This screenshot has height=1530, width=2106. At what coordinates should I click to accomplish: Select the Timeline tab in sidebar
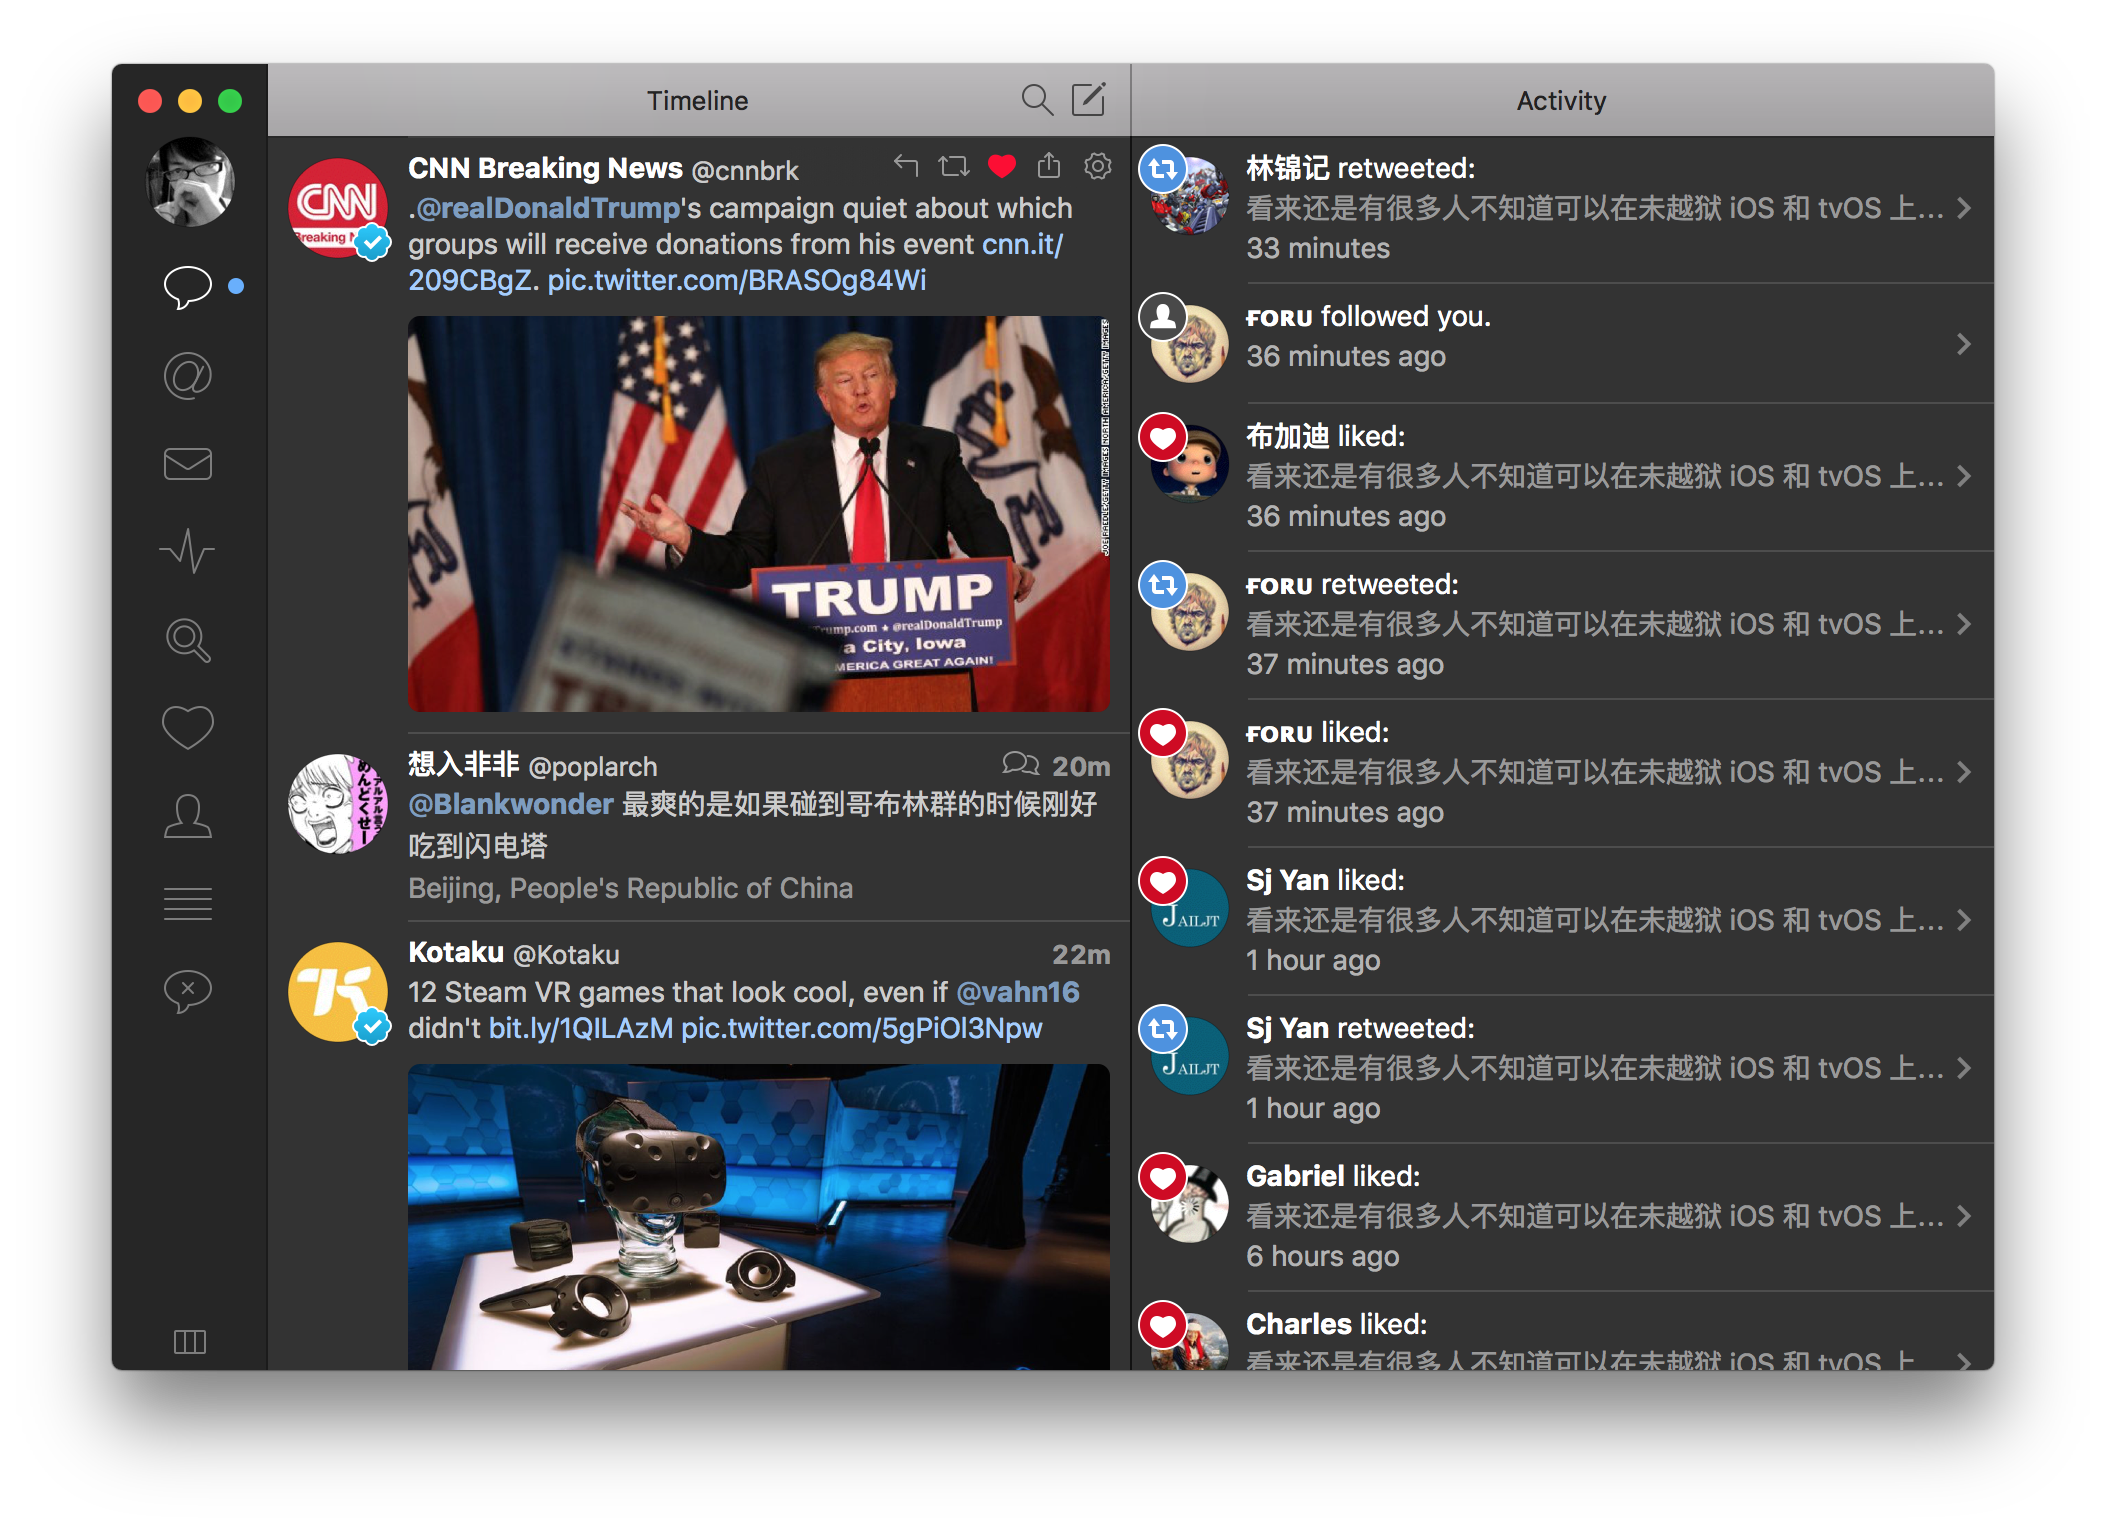click(x=187, y=287)
